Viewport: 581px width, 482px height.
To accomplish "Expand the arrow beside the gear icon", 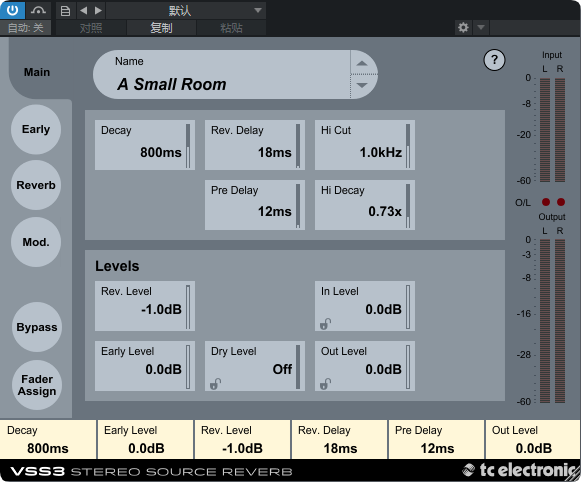I will (481, 27).
